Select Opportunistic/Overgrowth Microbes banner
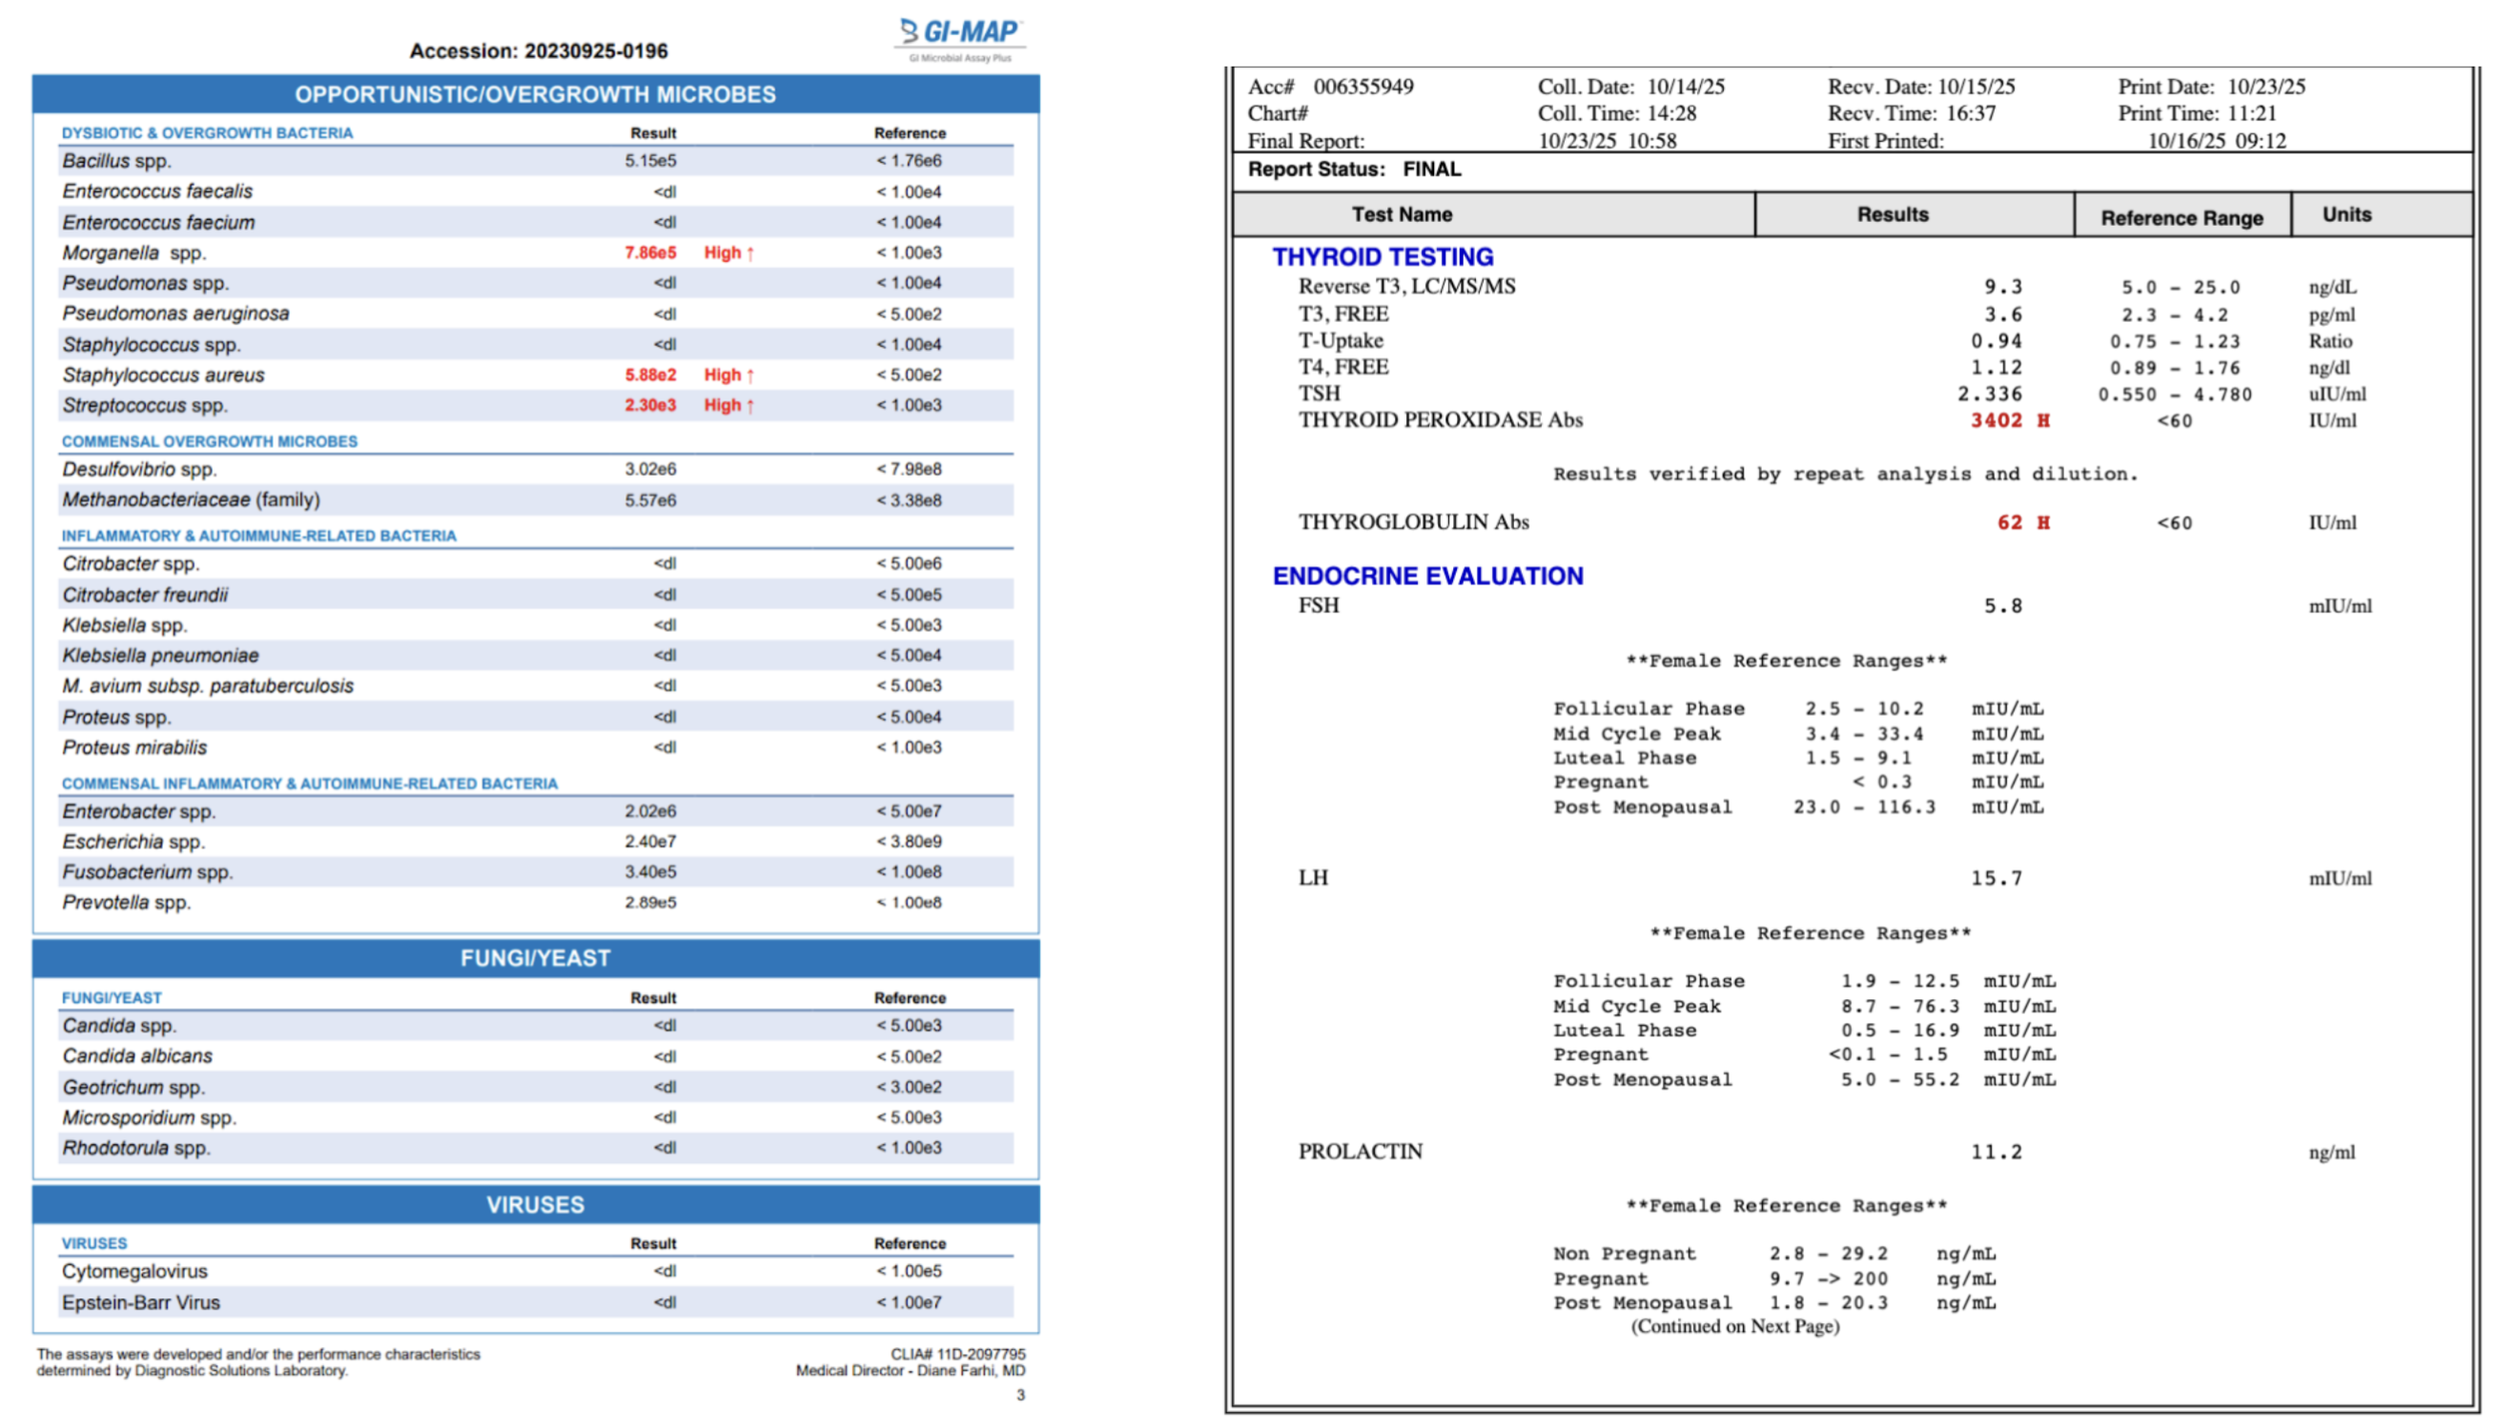This screenshot has height=1428, width=2500. coord(535,94)
